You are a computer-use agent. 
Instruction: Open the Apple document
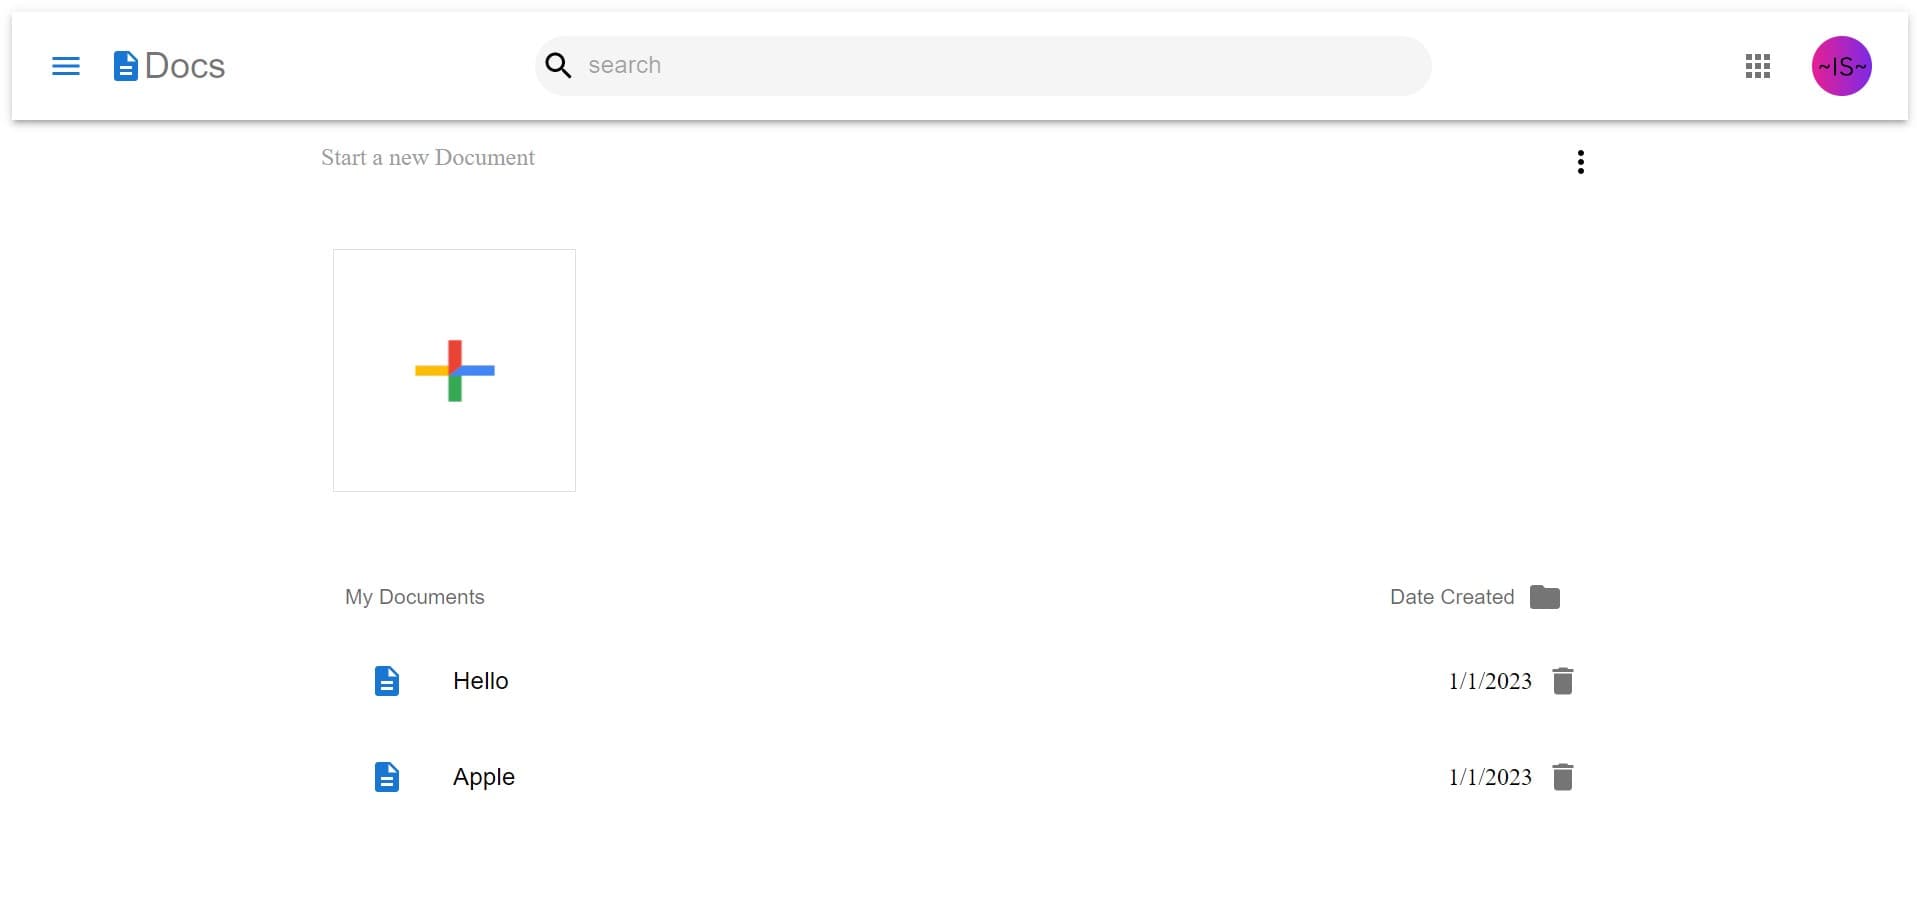[484, 777]
